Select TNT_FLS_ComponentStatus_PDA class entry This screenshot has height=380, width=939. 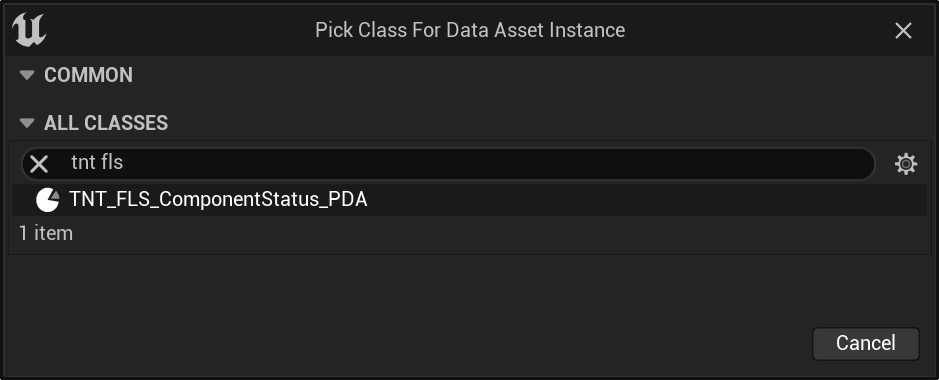[469, 200]
